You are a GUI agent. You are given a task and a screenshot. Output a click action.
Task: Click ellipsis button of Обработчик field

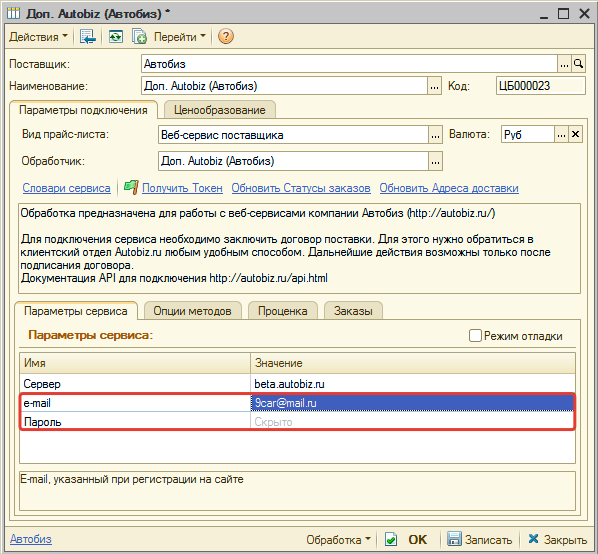tap(435, 161)
